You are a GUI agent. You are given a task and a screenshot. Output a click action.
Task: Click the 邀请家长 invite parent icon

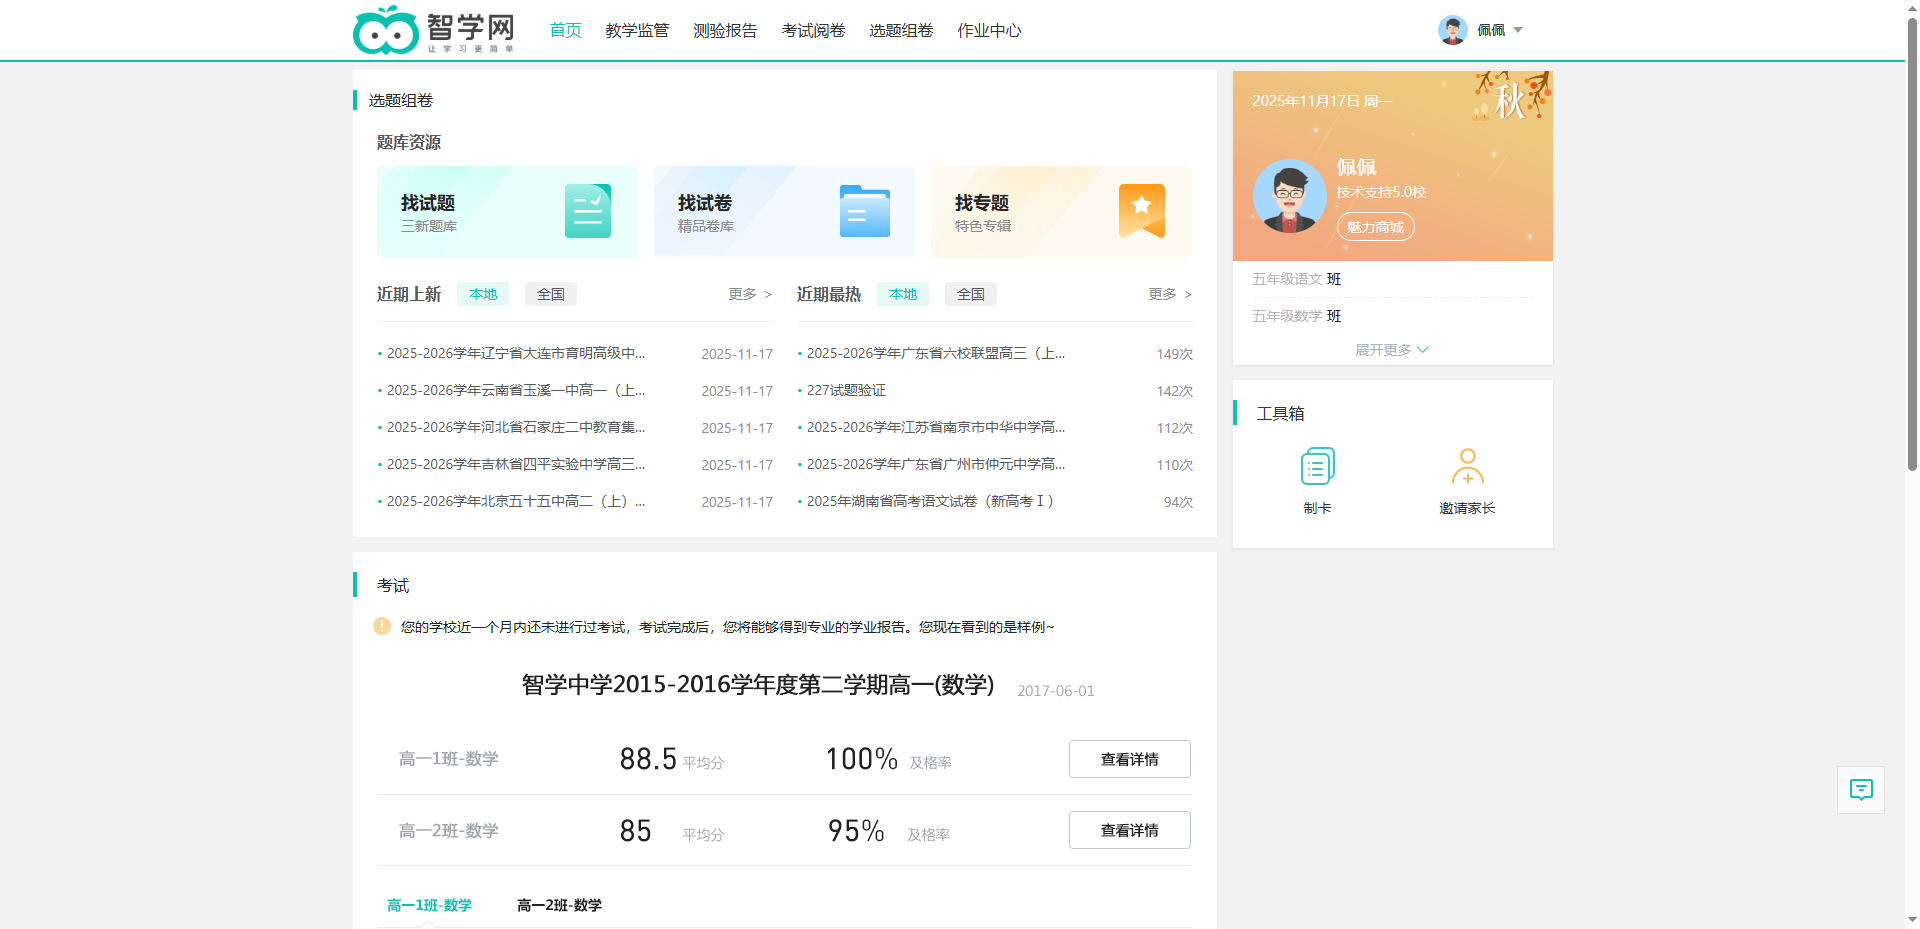1467,467
